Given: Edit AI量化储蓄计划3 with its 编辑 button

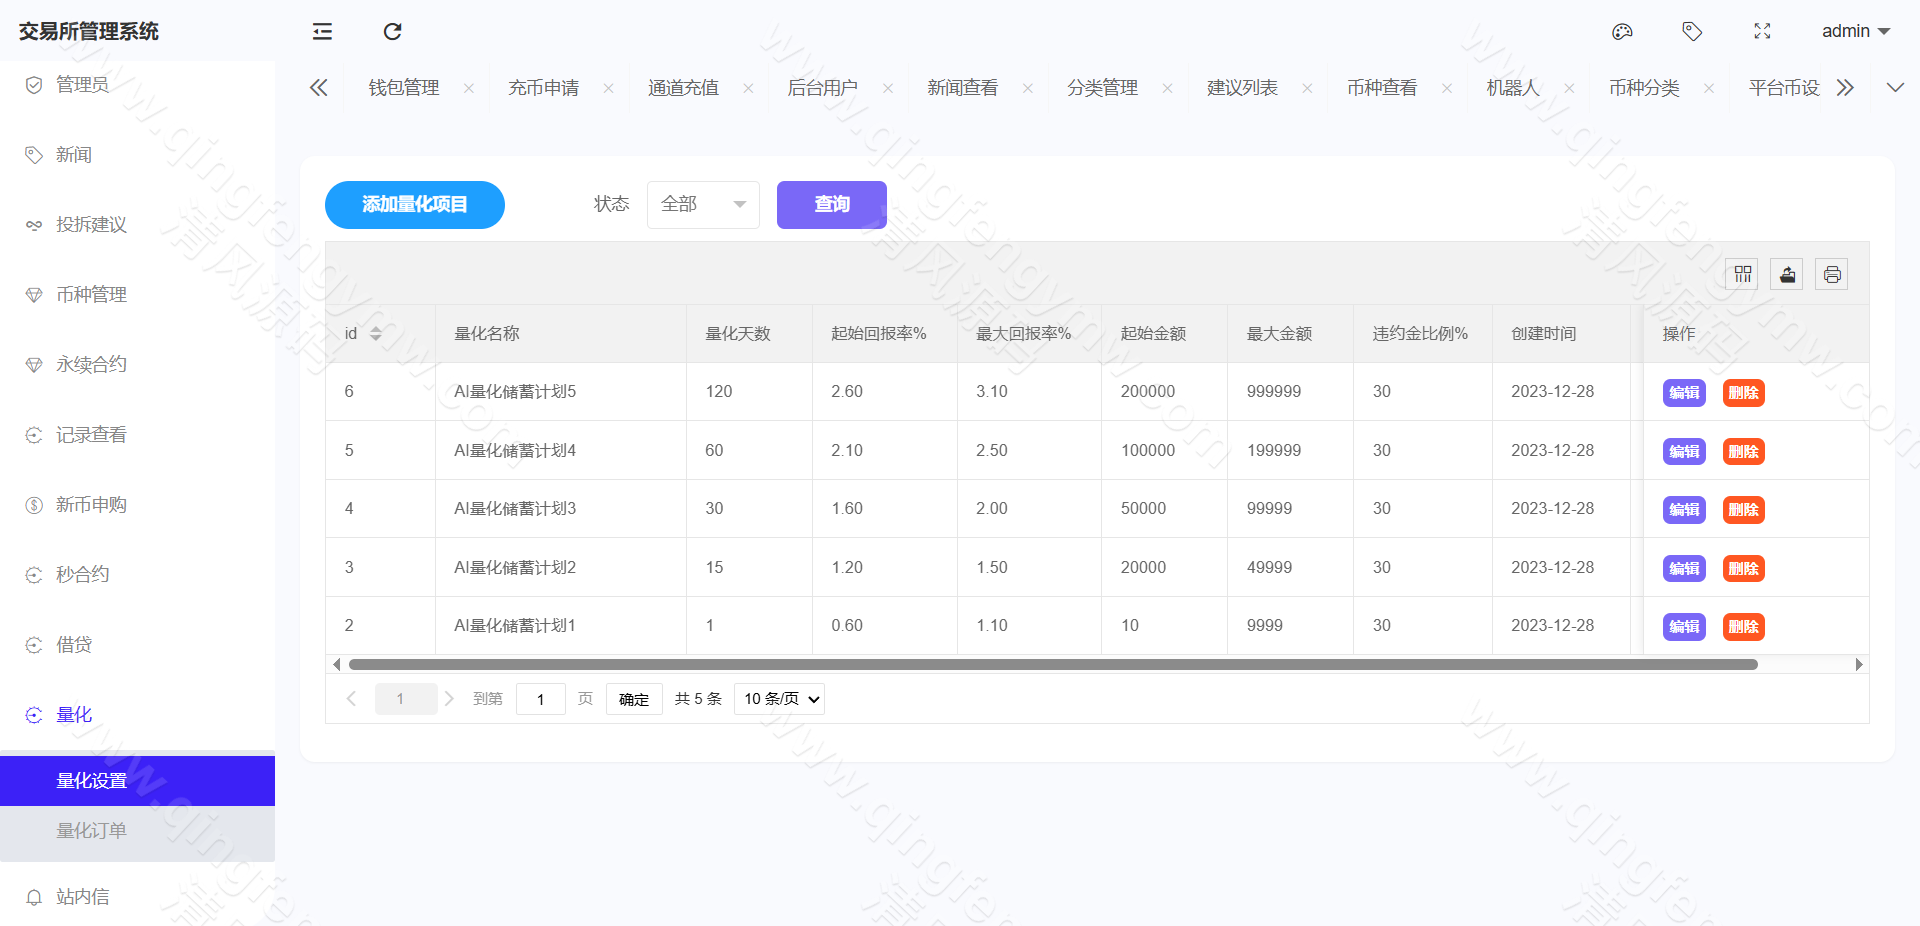Looking at the screenshot, I should (x=1684, y=509).
